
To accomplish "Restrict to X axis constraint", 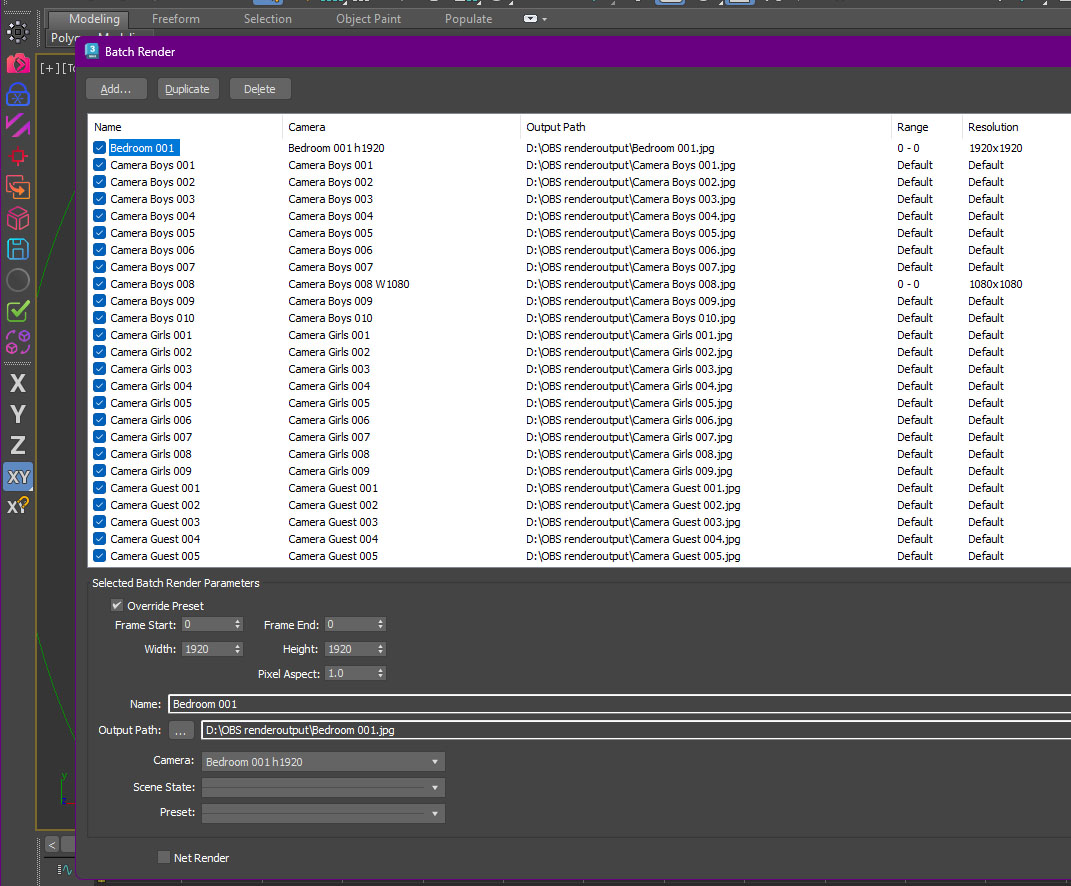I will (x=18, y=383).
